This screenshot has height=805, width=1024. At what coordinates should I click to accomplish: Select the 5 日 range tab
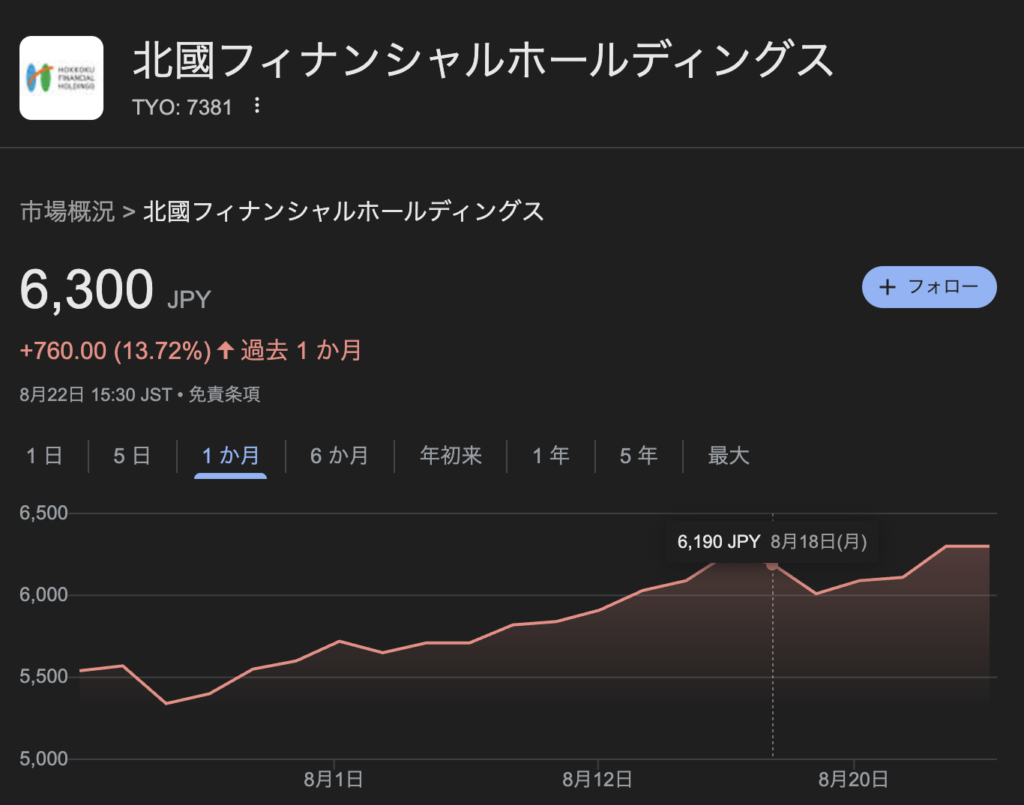[132, 456]
